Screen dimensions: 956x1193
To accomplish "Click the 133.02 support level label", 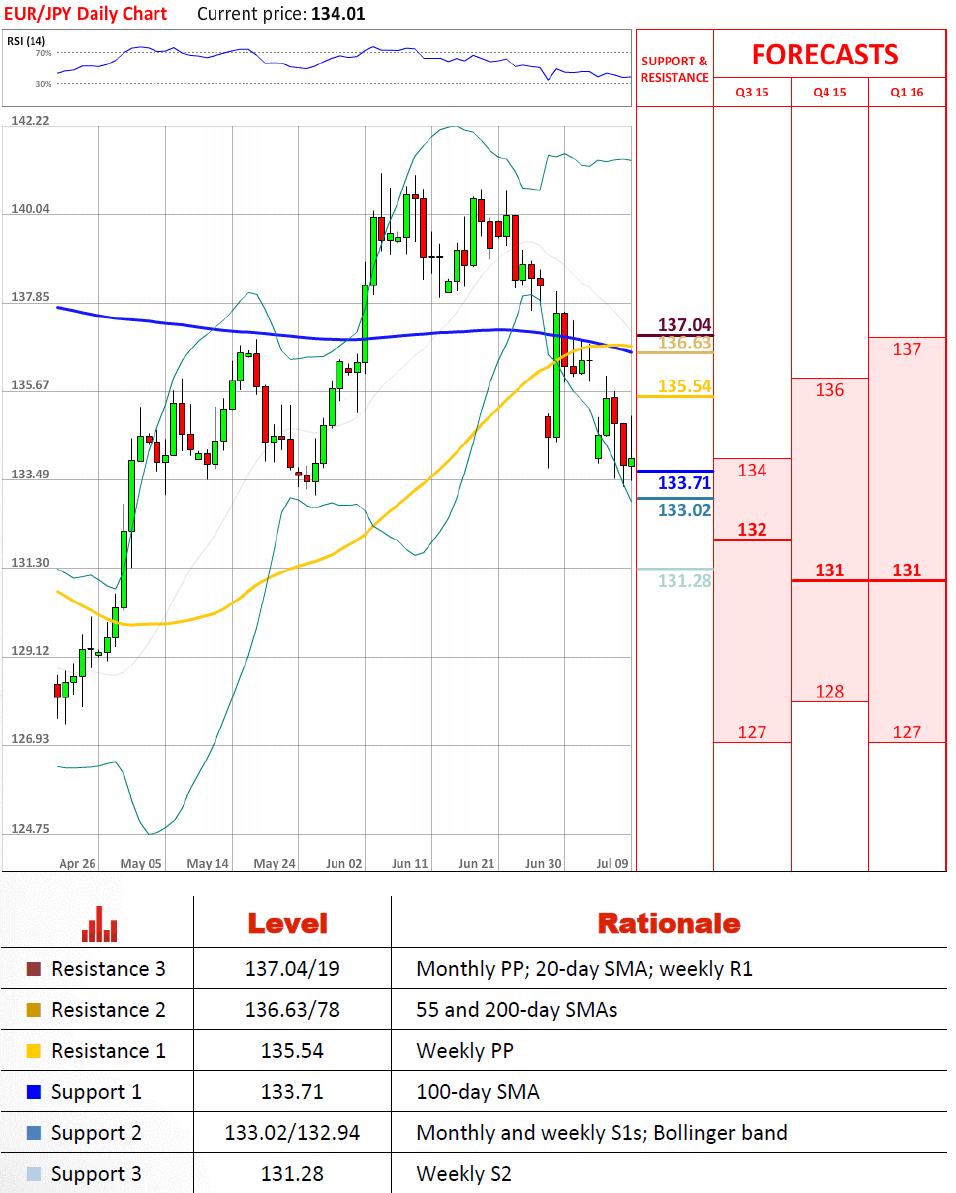I will click(684, 511).
